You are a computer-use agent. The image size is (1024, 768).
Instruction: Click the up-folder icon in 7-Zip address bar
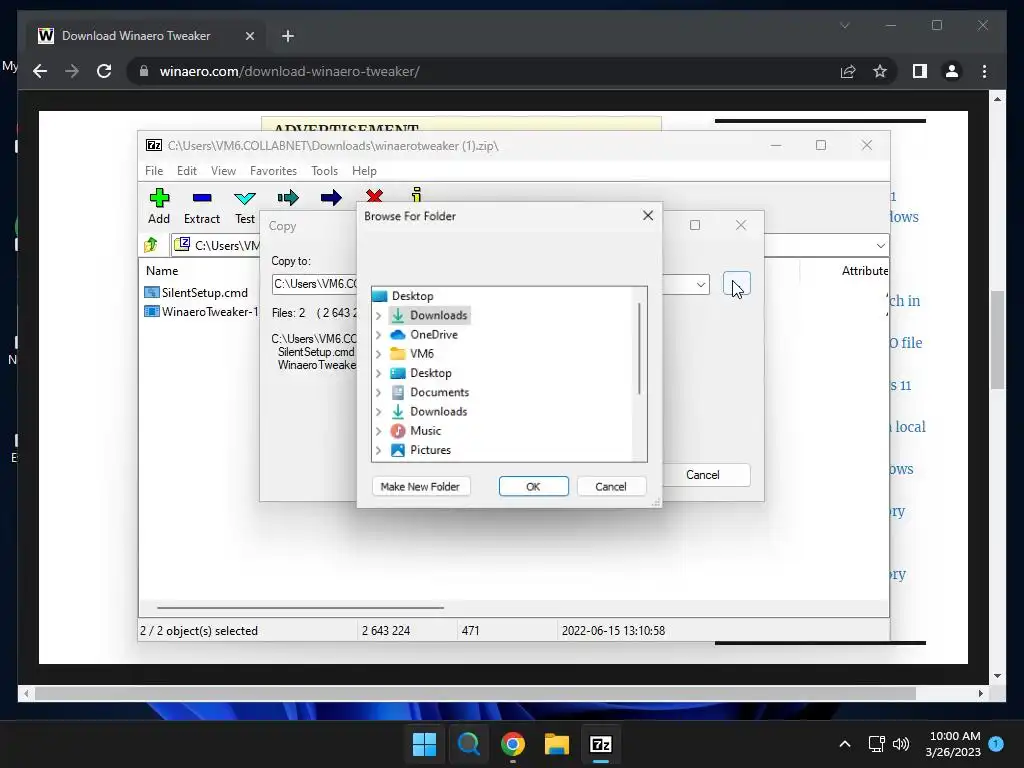pos(151,245)
